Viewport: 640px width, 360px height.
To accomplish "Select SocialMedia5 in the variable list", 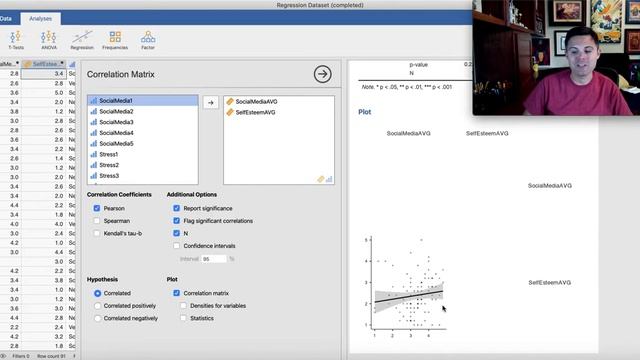I will [142, 144].
